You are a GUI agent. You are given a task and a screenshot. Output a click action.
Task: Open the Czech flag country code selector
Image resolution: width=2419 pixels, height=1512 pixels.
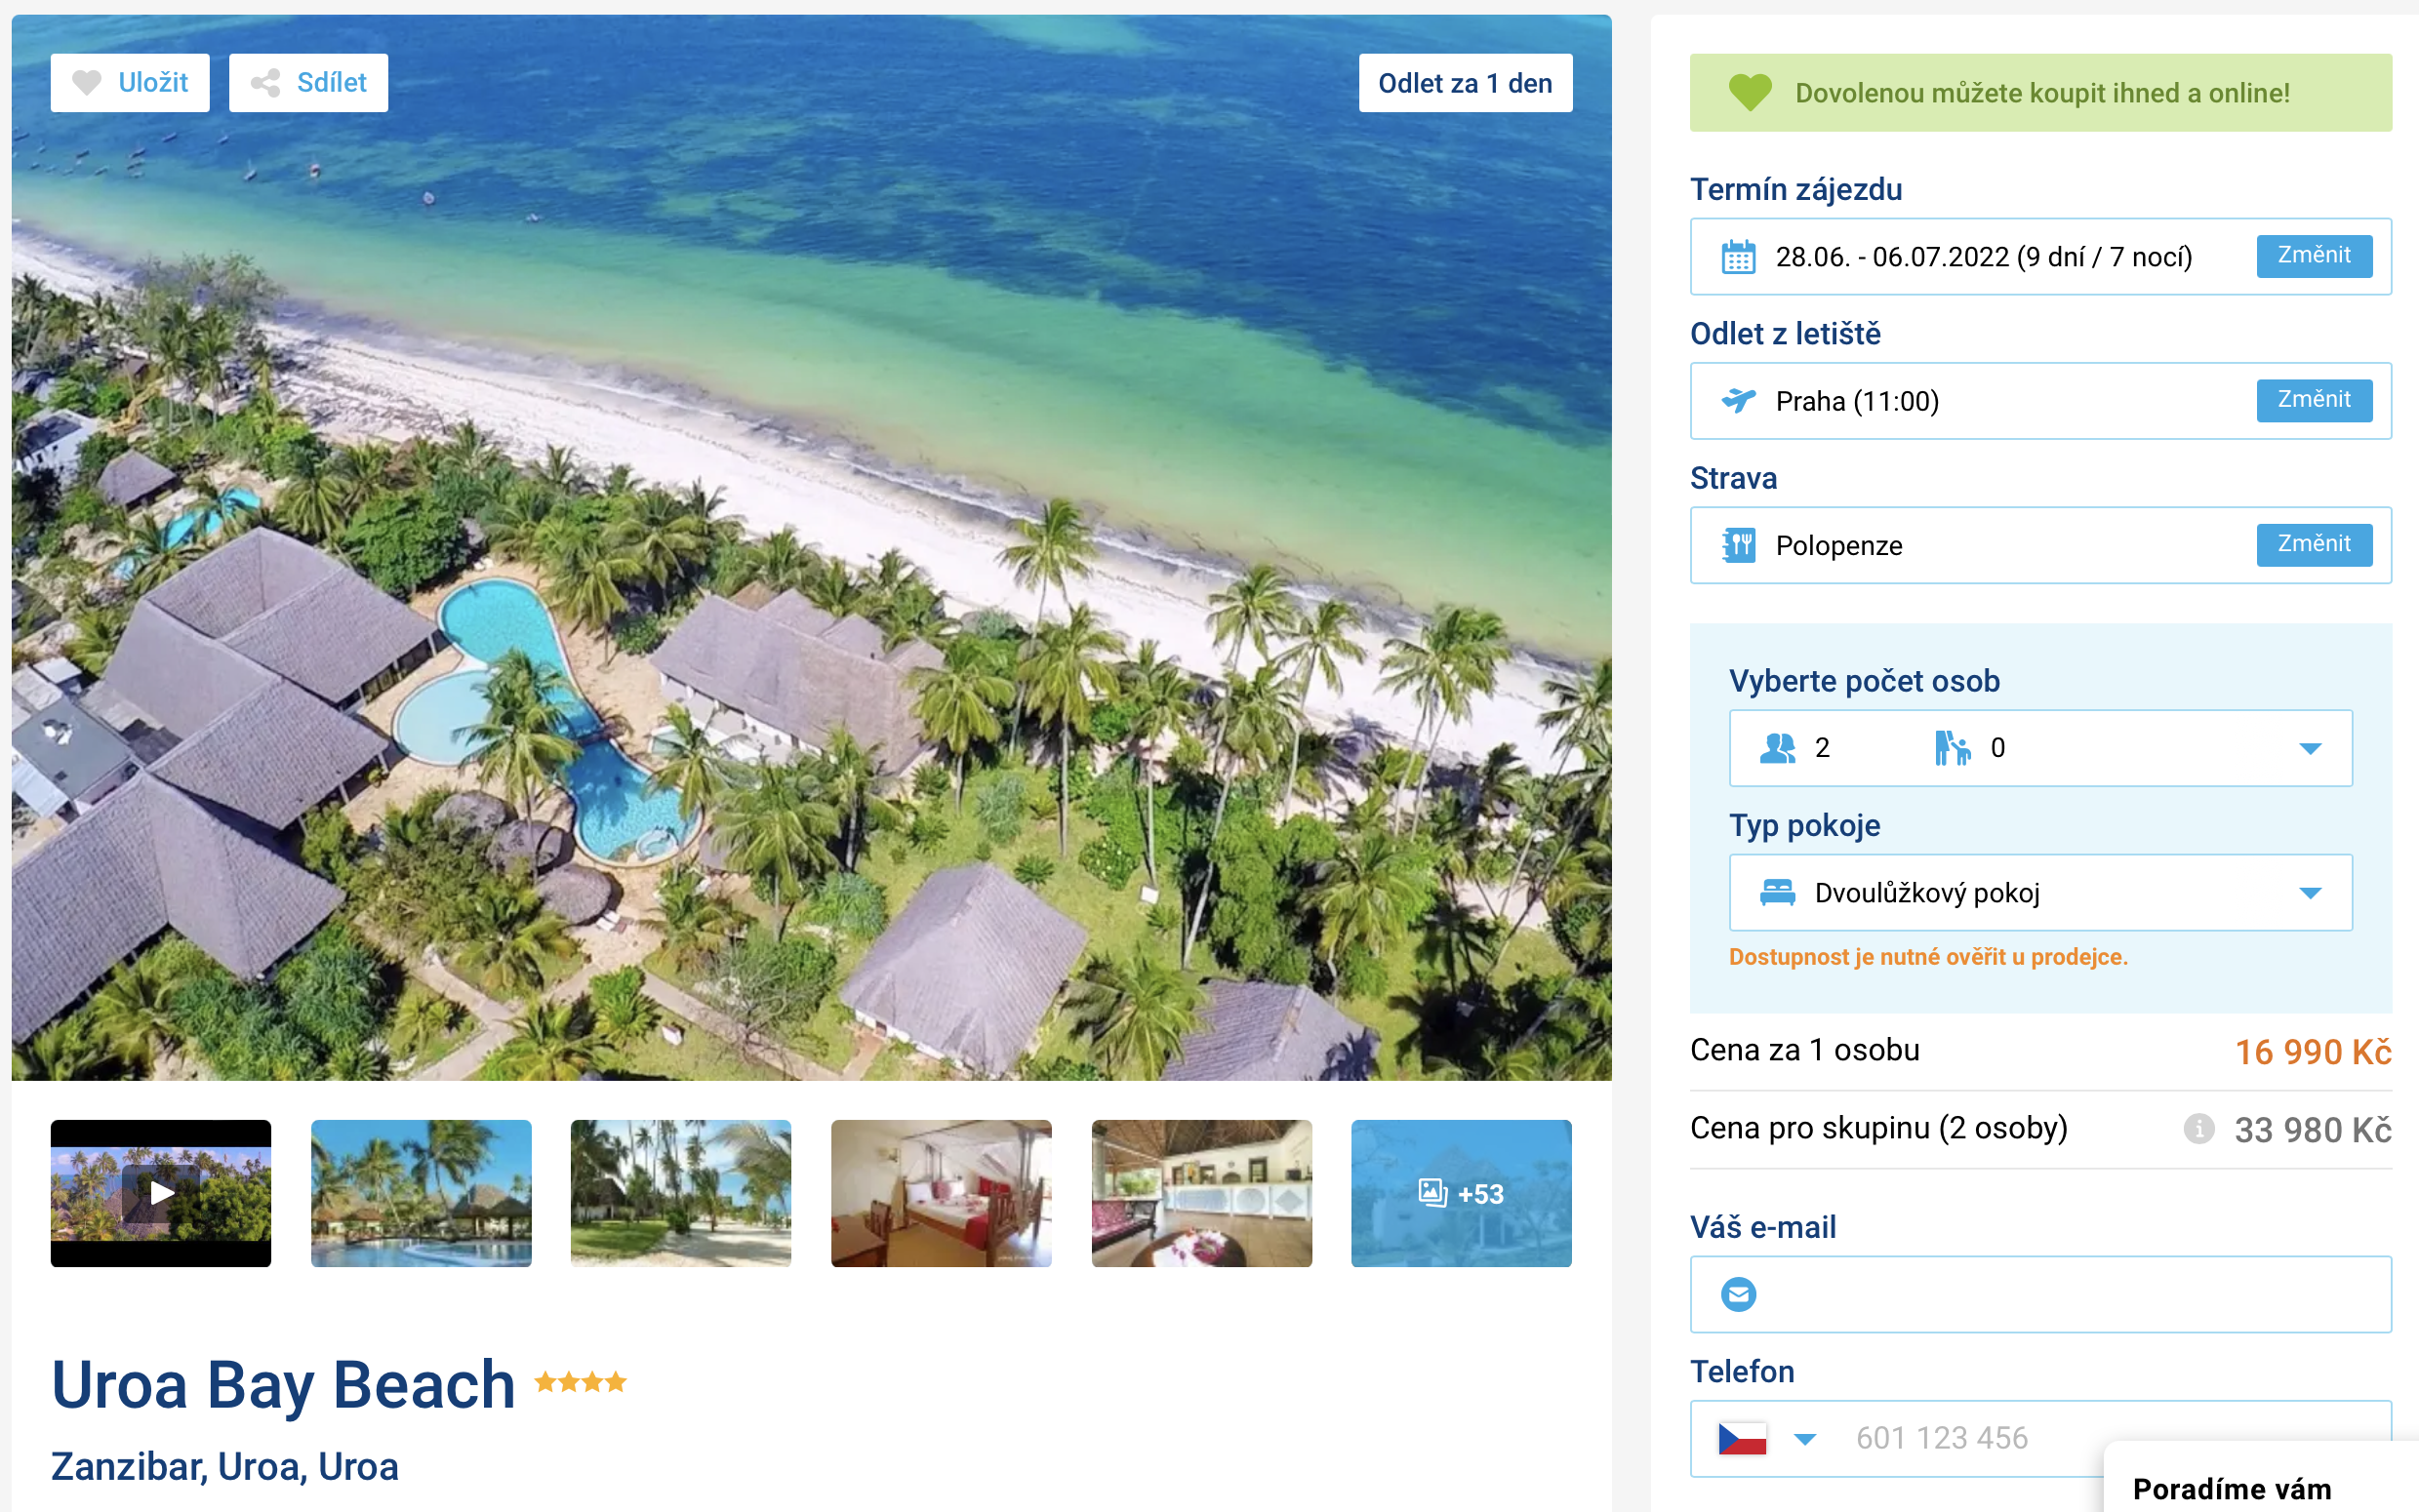(x=1766, y=1439)
